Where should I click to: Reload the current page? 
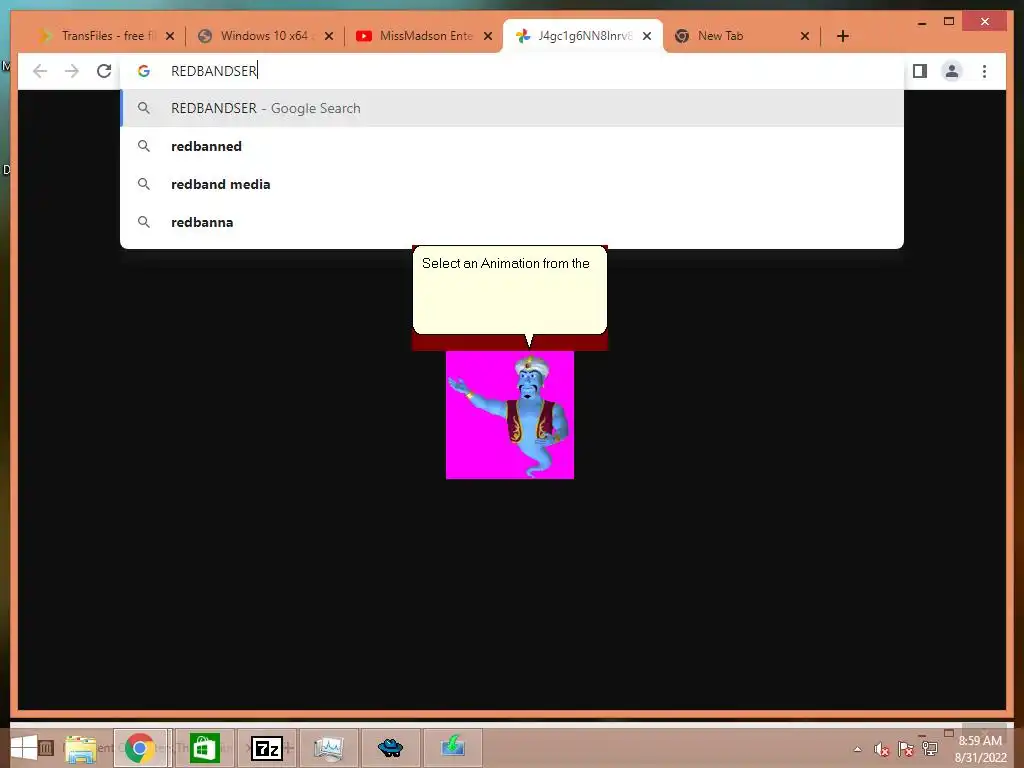tap(104, 71)
